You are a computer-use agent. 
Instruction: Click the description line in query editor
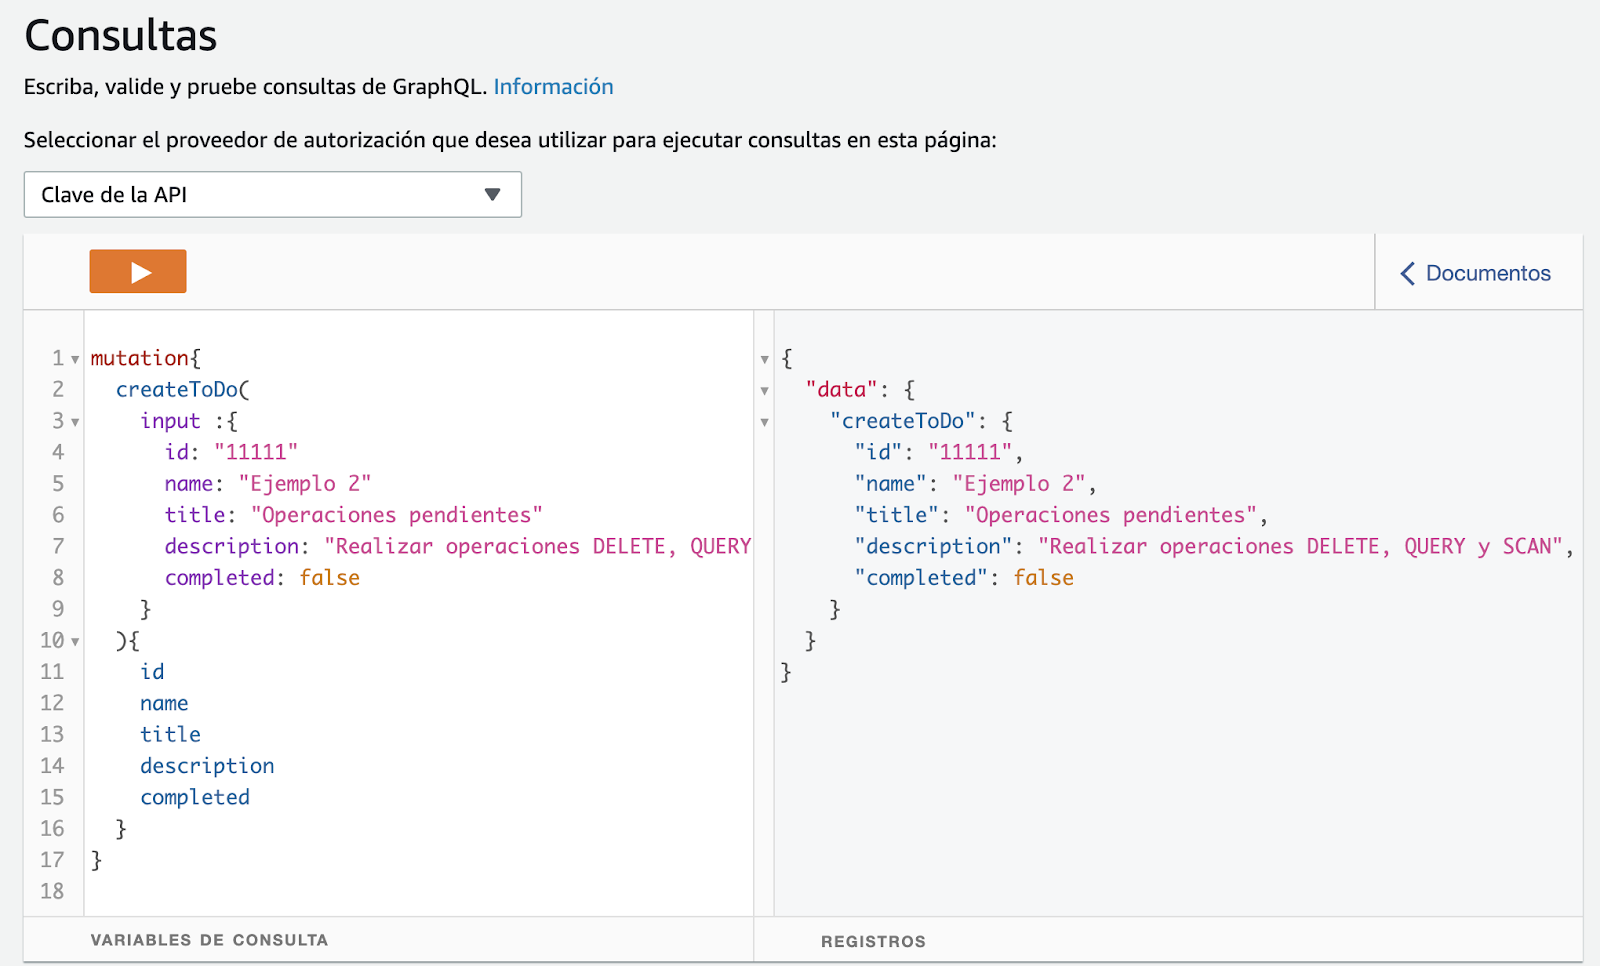coord(458,547)
